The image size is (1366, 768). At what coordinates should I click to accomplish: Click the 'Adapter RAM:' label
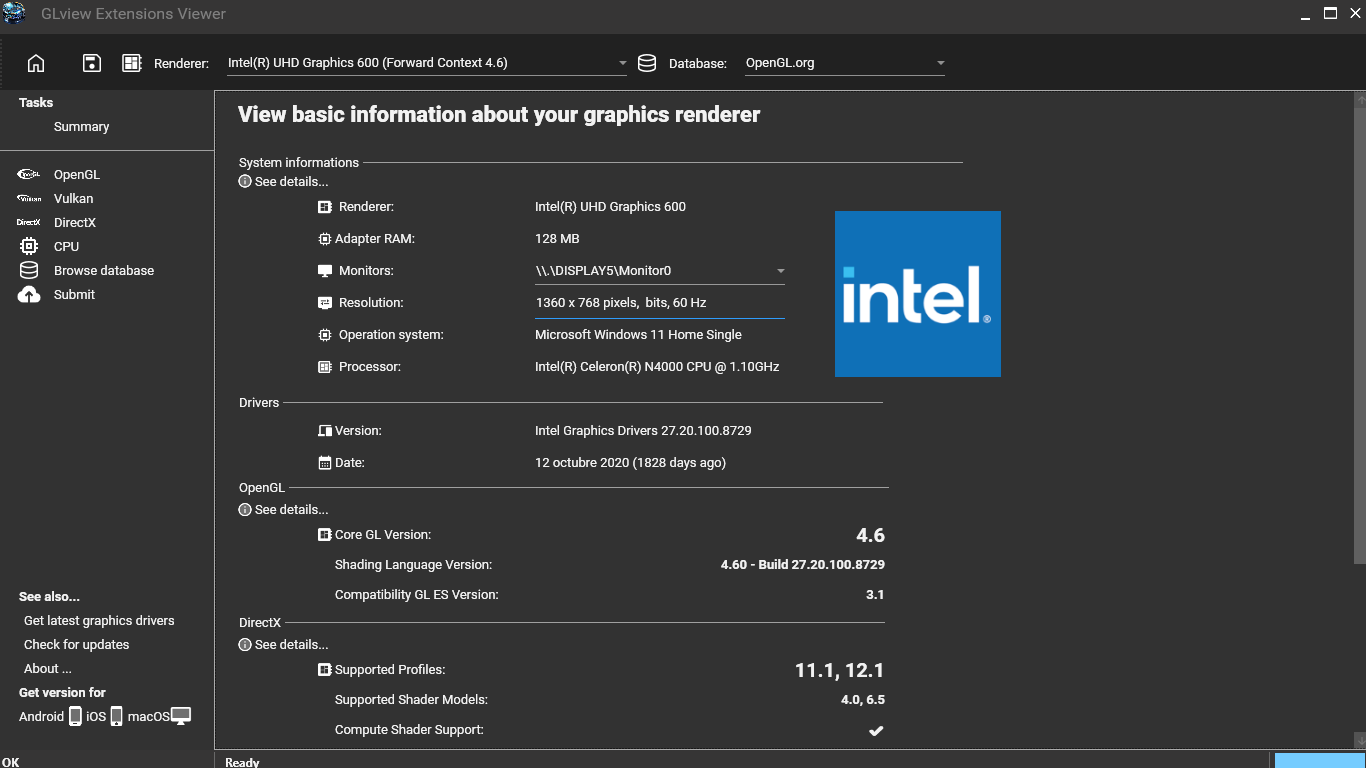coord(375,239)
